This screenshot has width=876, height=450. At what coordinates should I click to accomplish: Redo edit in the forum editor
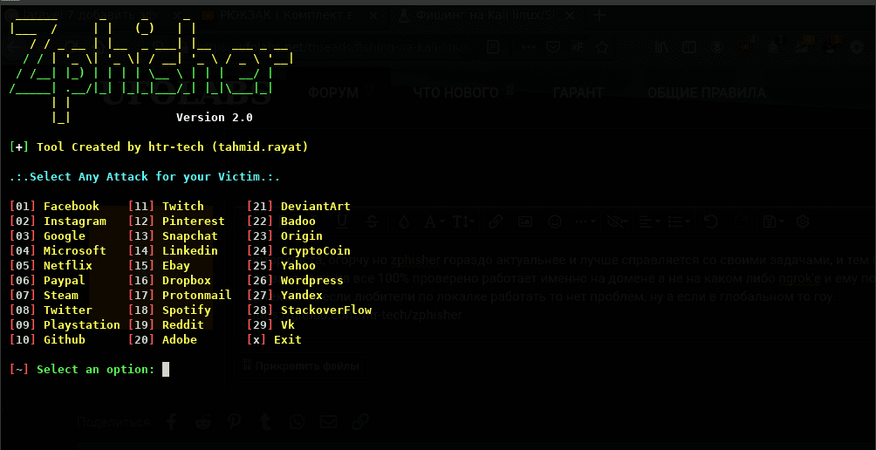click(x=740, y=222)
